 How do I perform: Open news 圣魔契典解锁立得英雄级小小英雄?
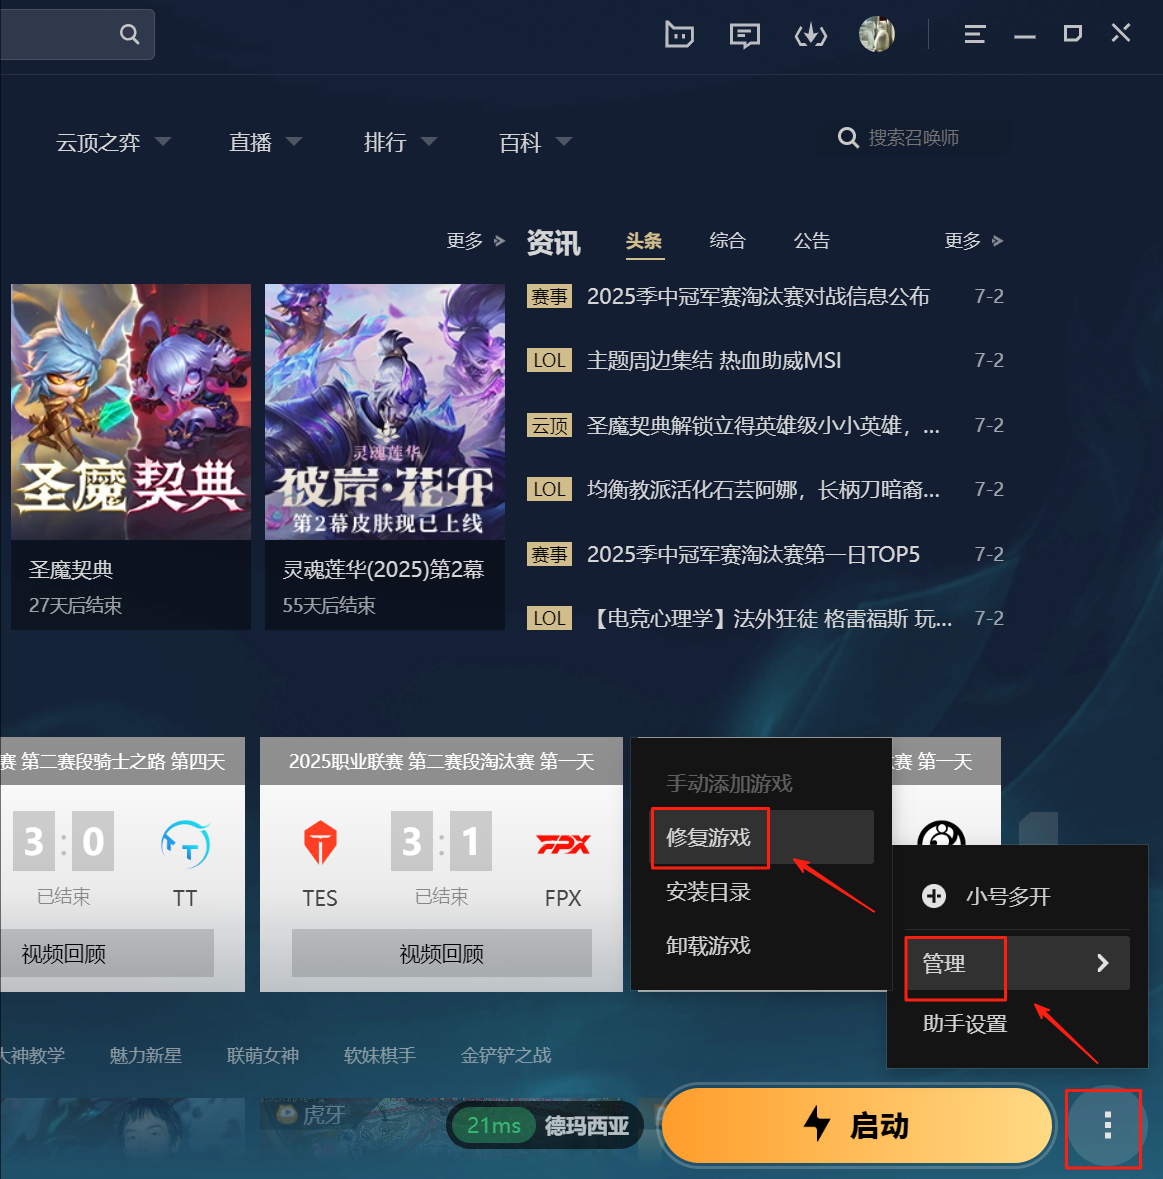(x=762, y=426)
